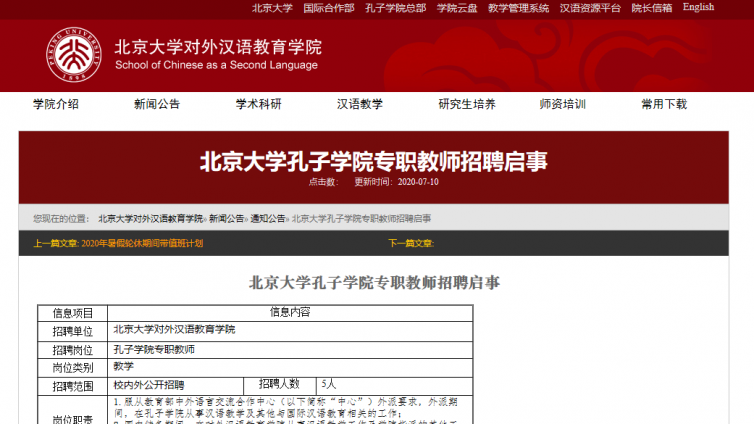The image size is (754, 424).
Task: Select the 校内外公开招聘 table cell
Action: [x=176, y=386]
